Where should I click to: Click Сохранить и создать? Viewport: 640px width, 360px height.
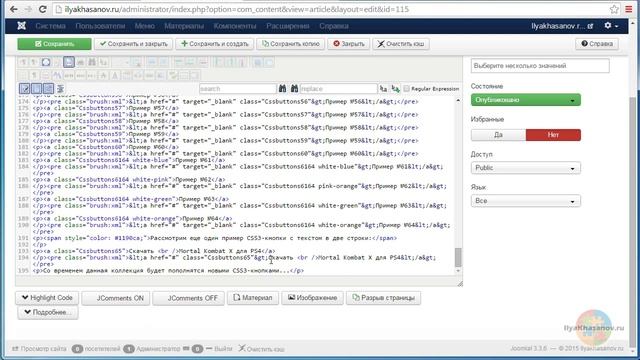coord(215,44)
